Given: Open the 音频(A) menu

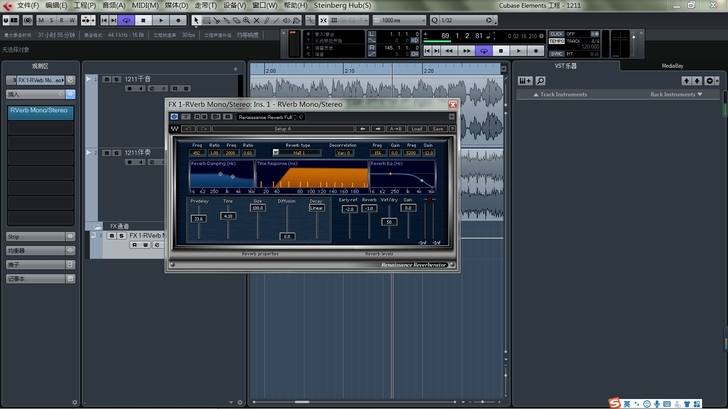Looking at the screenshot, I should click(x=114, y=6).
